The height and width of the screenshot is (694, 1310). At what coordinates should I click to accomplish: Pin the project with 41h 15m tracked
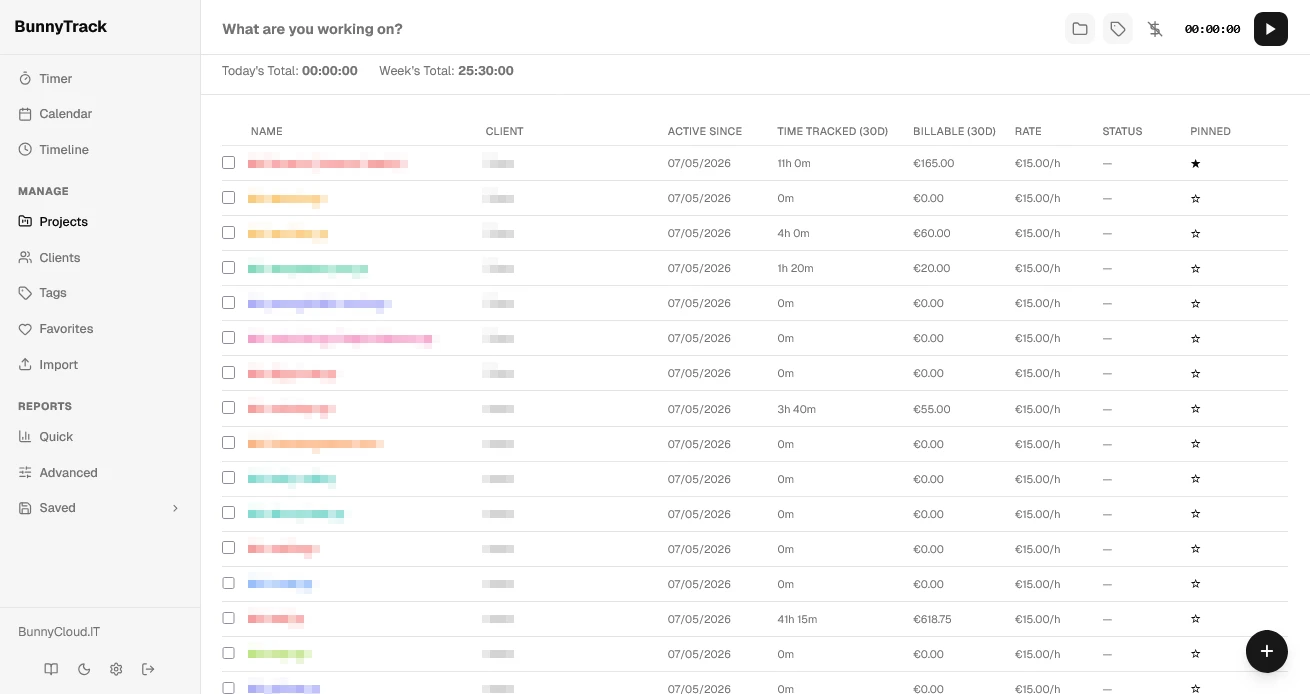1195,619
